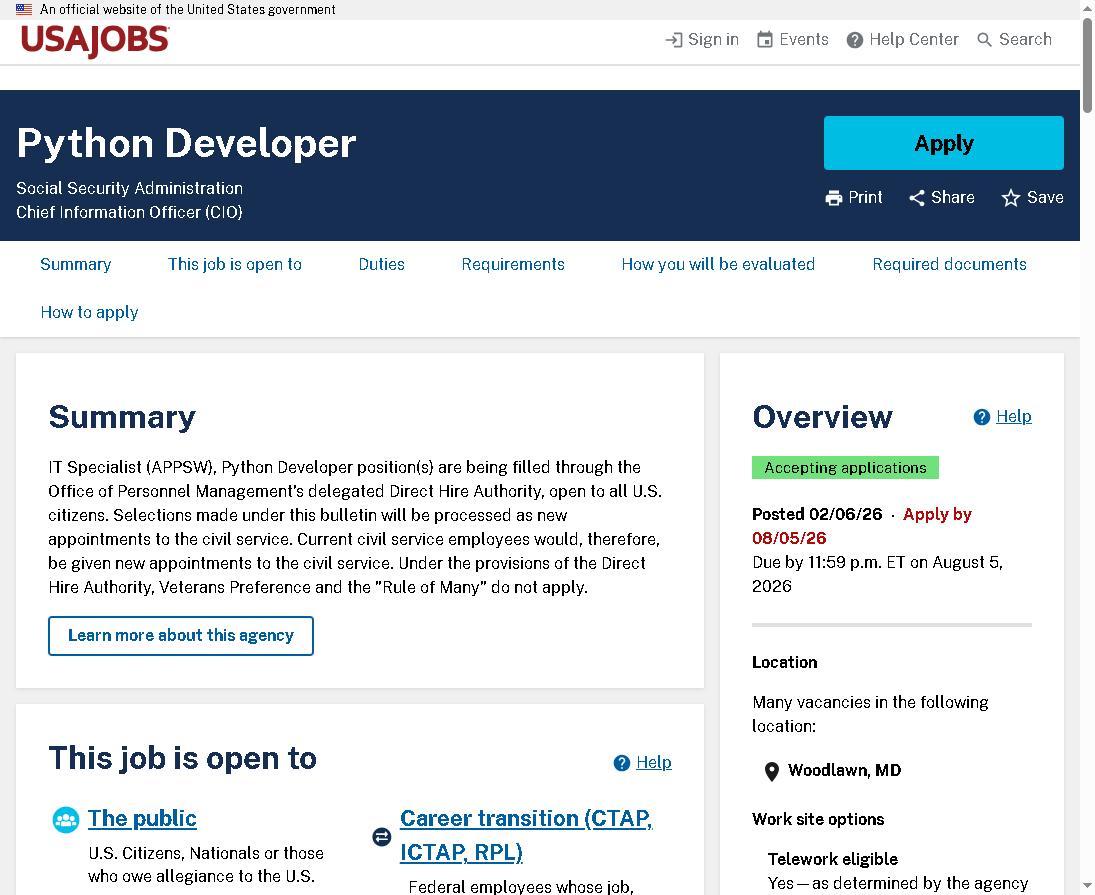Jump to the Requirements tab

point(513,265)
